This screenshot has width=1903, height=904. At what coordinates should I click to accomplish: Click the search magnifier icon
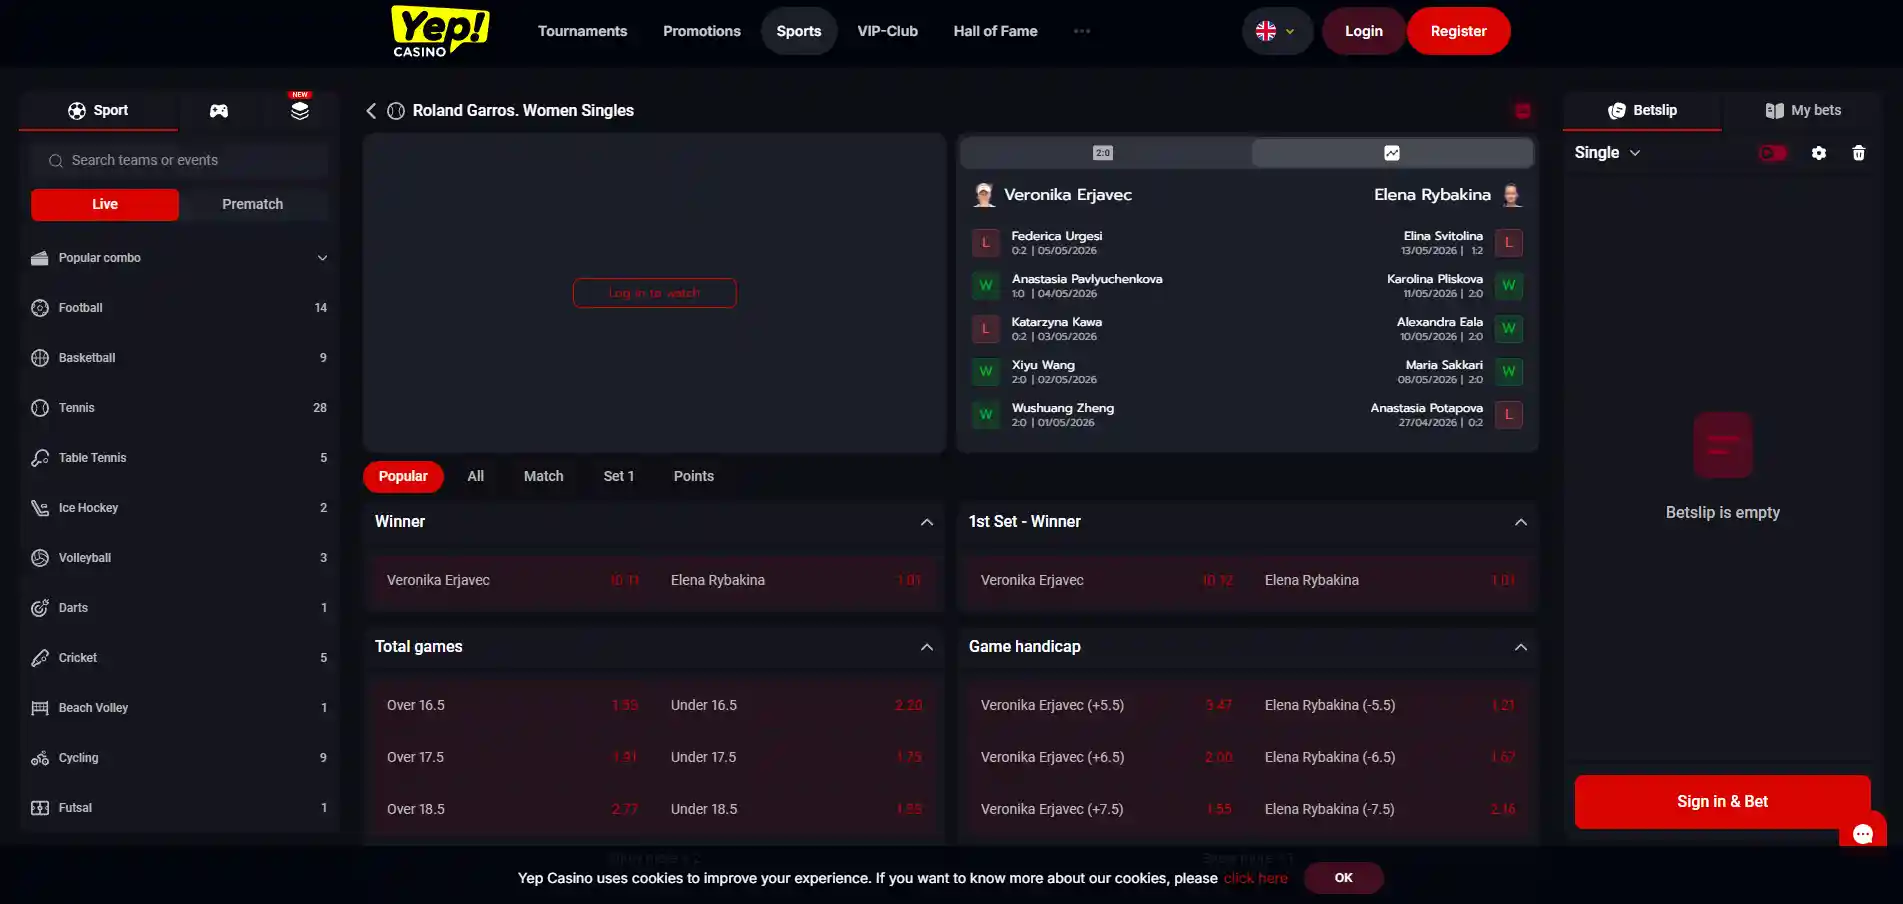point(56,161)
